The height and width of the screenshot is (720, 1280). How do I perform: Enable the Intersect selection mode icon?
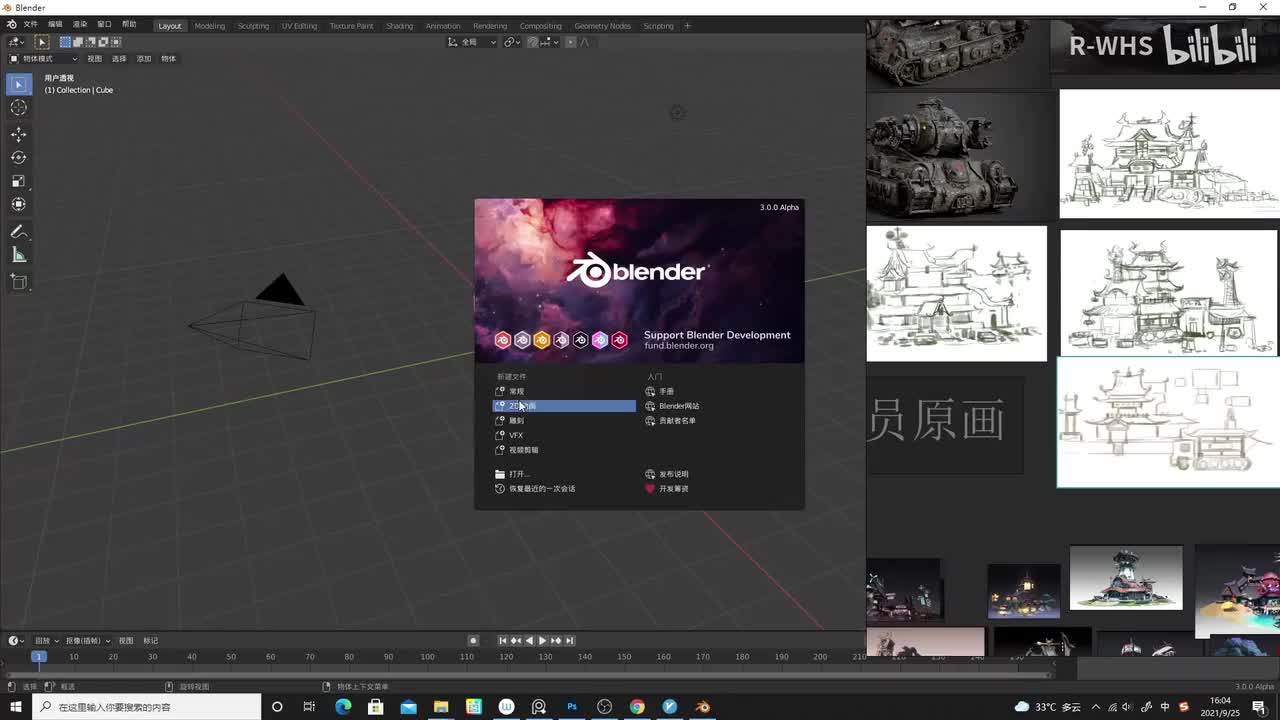point(115,42)
